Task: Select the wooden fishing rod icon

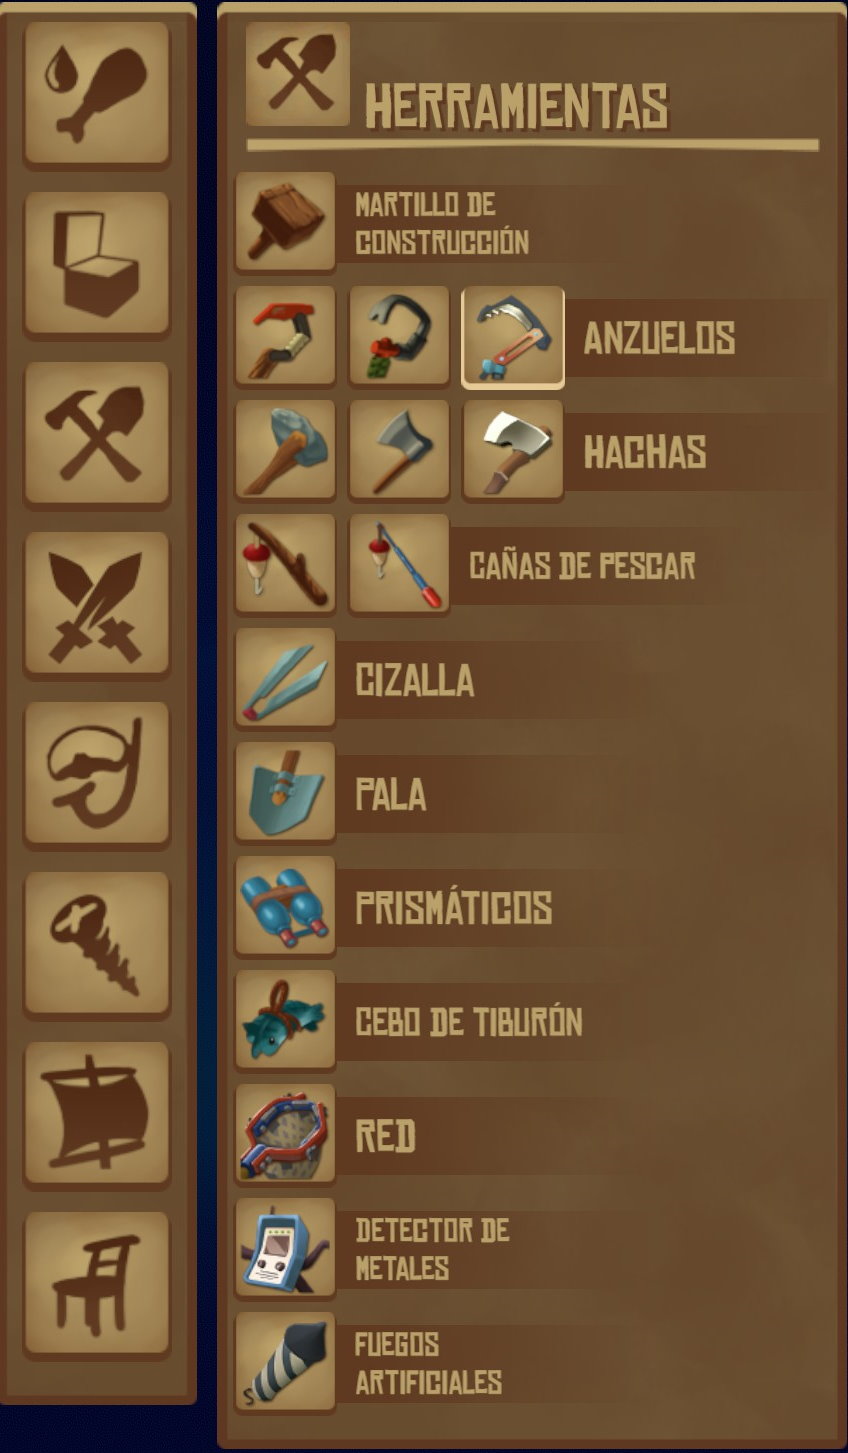Action: pos(285,564)
